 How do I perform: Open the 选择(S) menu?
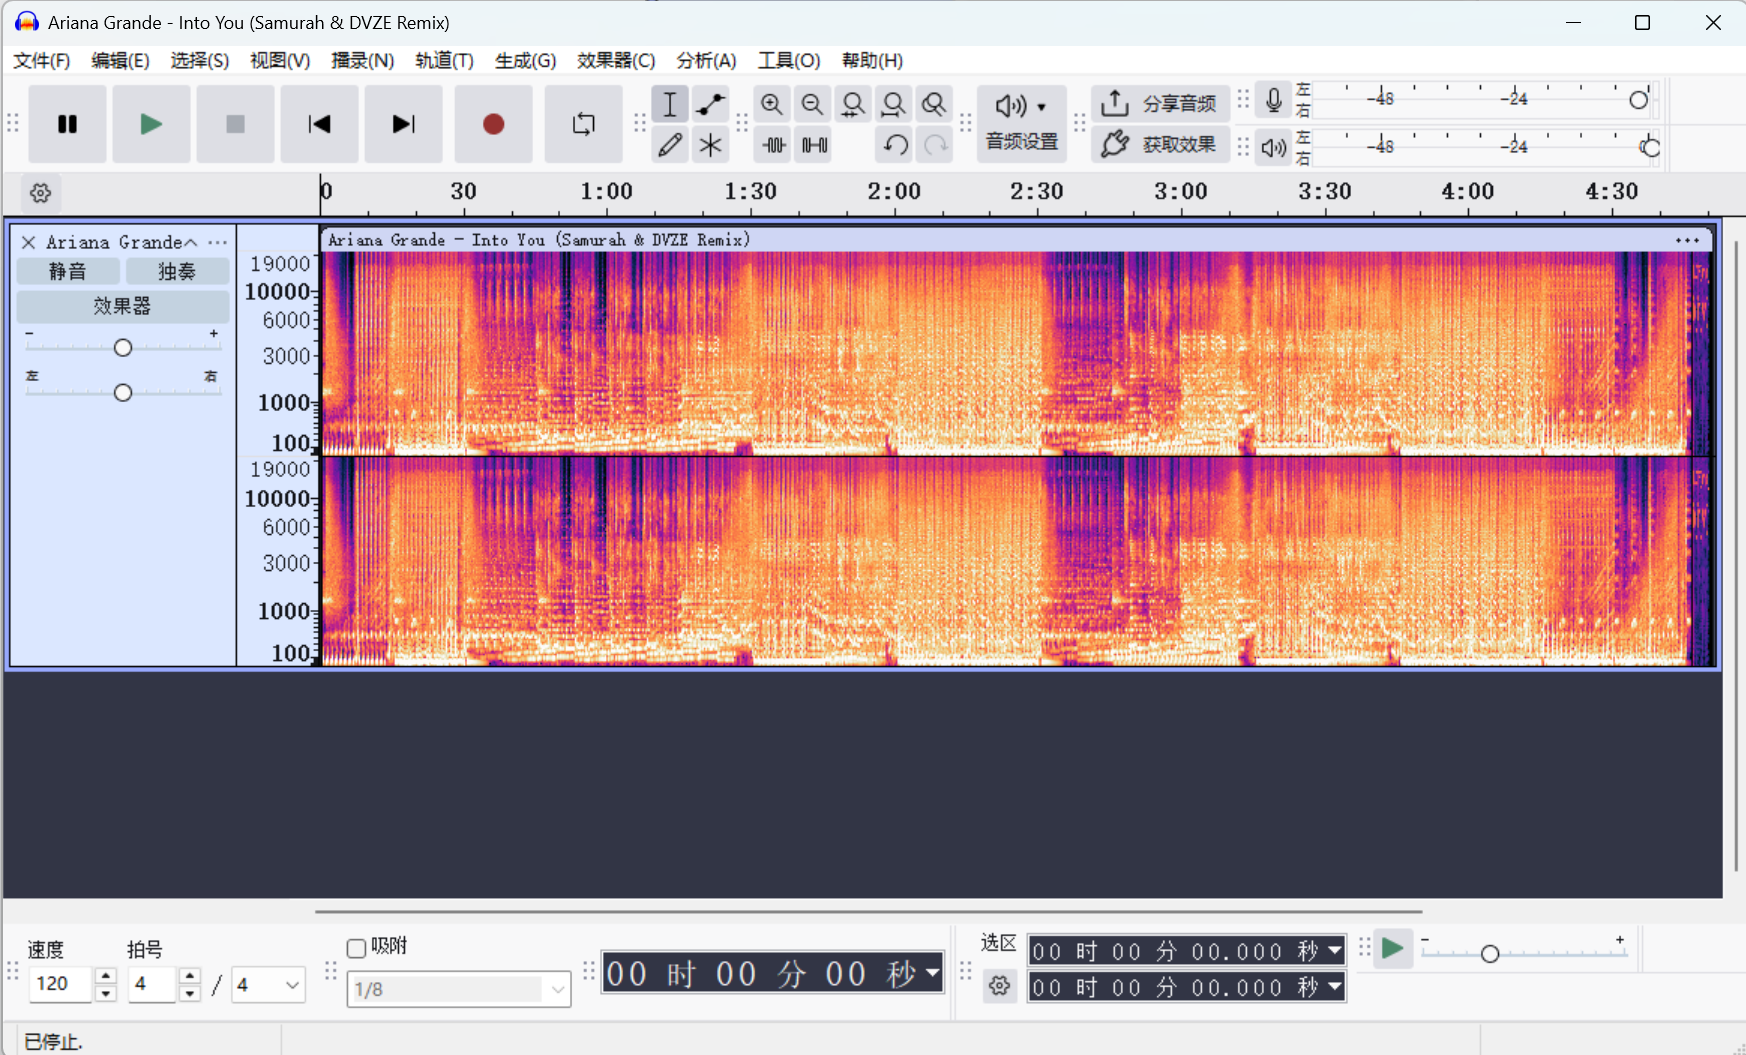click(x=199, y=61)
